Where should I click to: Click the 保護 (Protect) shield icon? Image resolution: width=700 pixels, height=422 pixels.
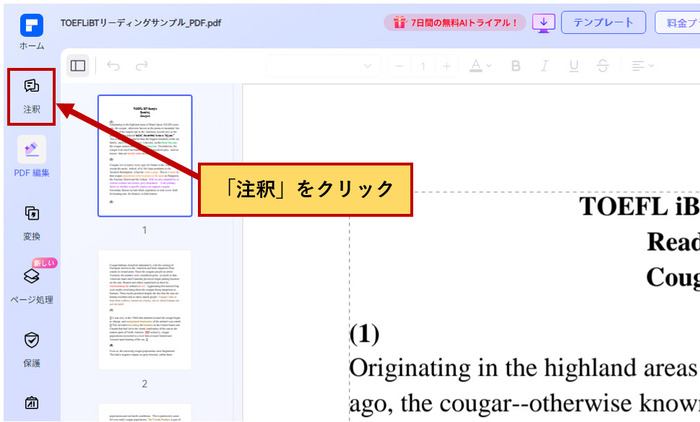pyautogui.click(x=31, y=347)
